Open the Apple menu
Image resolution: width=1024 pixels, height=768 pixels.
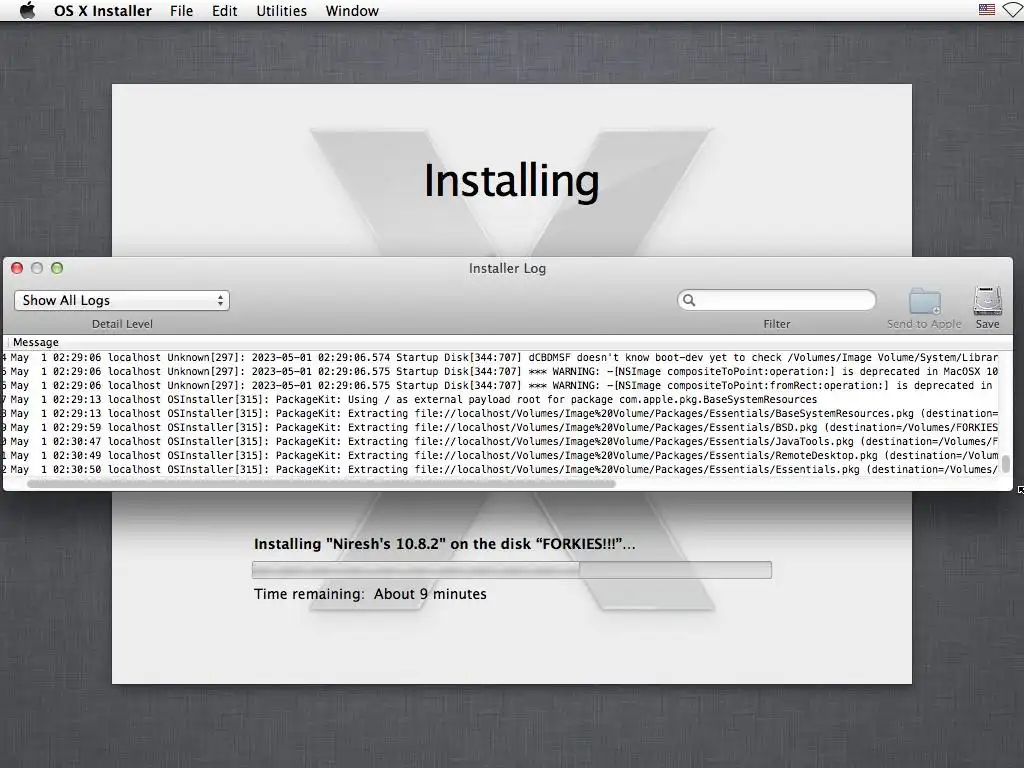tap(27, 10)
